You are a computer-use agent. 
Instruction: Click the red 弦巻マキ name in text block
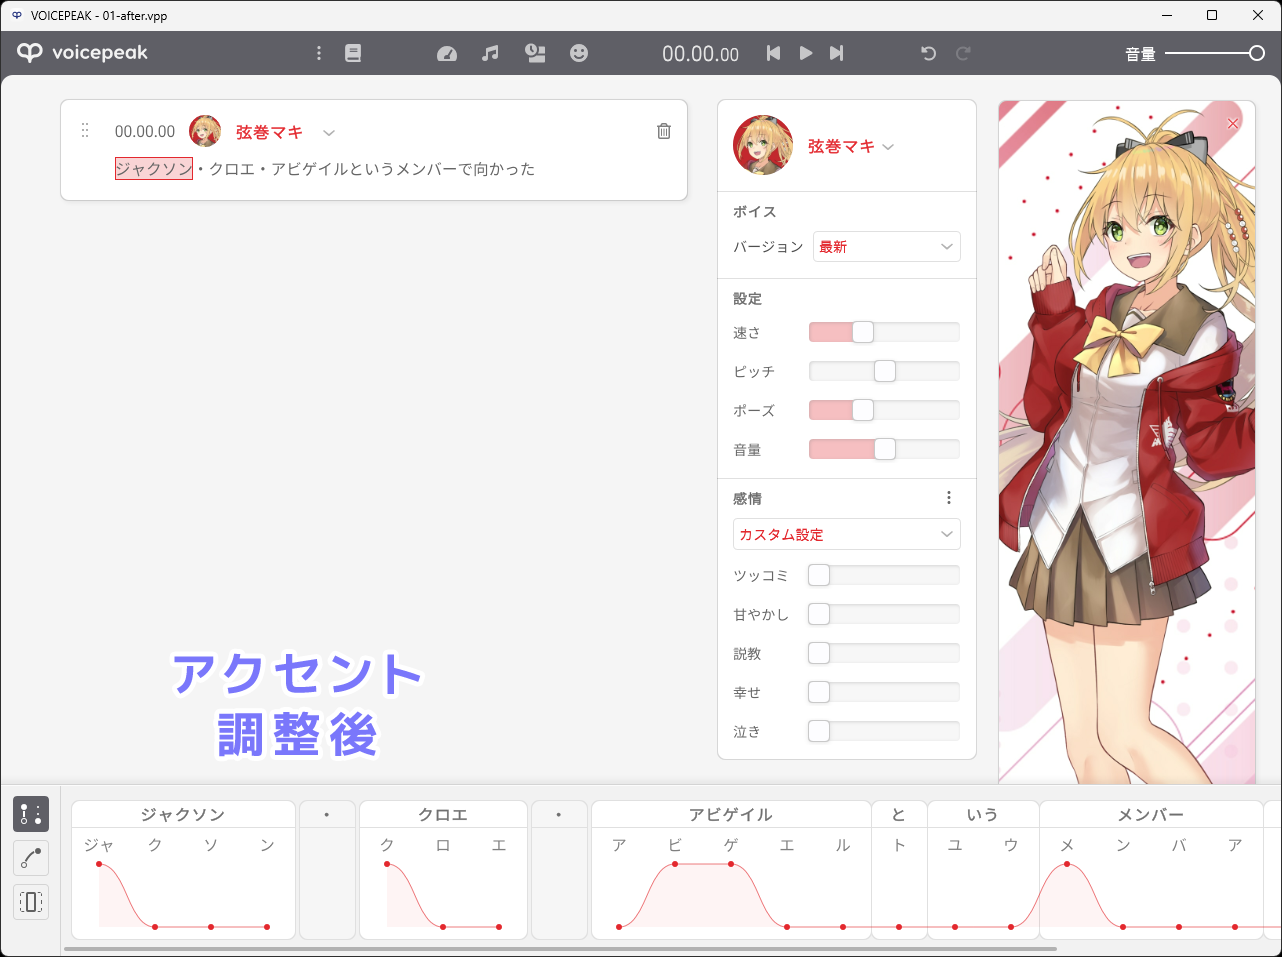point(269,132)
